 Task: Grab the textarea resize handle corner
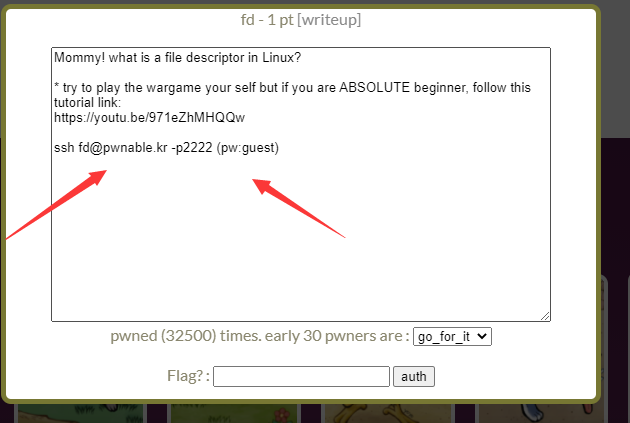click(x=545, y=316)
